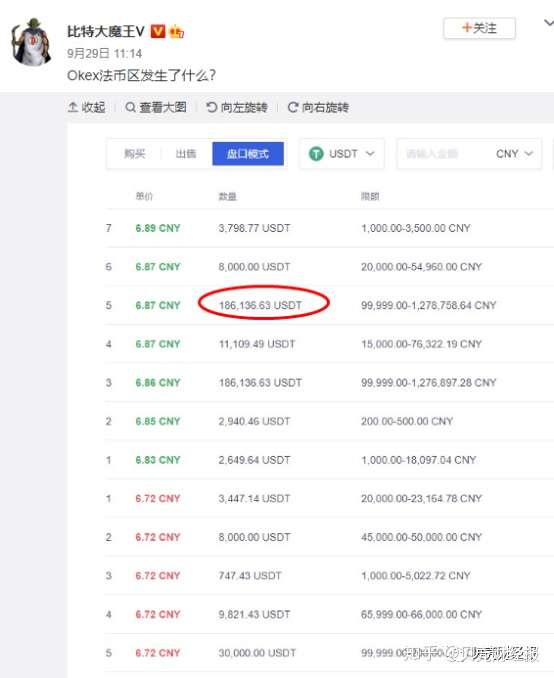The width and height of the screenshot is (554, 678).
Task: Rotate image left with 向左旋转
Action: [237, 107]
